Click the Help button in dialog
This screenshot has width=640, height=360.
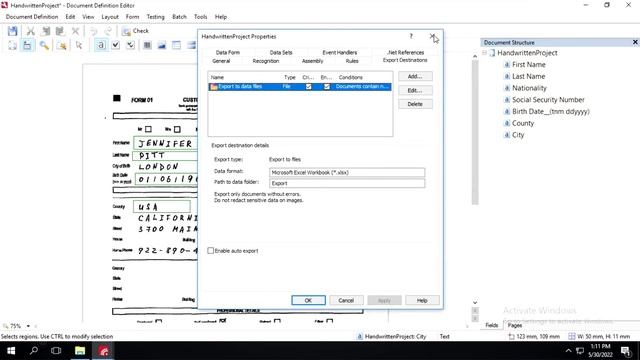[422, 300]
